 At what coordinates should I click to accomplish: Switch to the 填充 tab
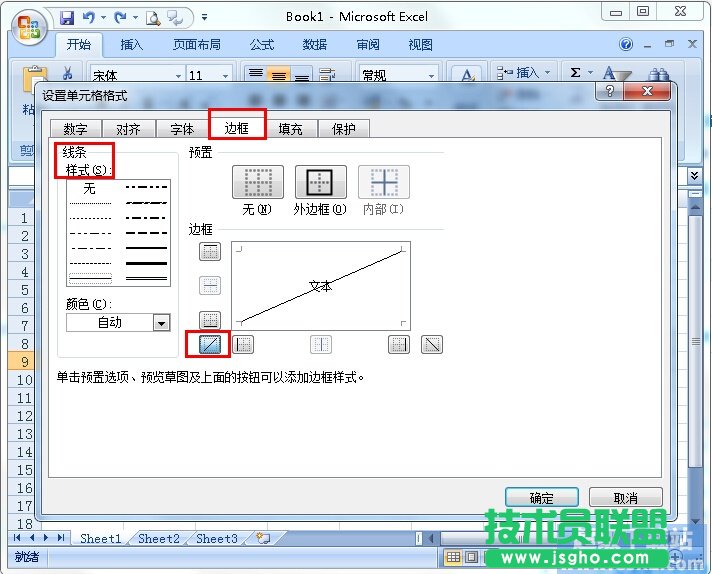pos(291,129)
